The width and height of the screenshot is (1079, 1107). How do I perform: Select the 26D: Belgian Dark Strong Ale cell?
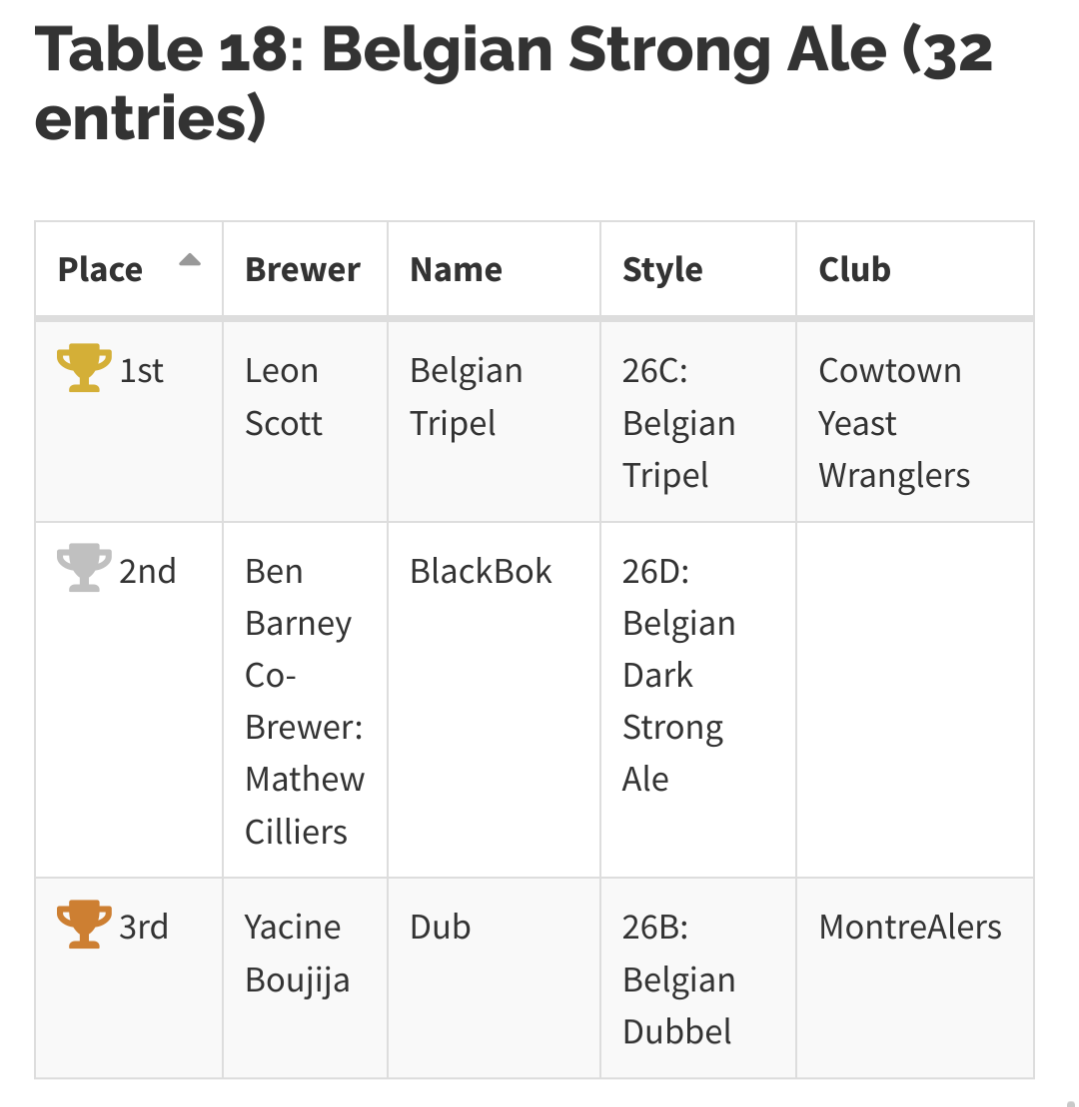pyautogui.click(x=678, y=675)
